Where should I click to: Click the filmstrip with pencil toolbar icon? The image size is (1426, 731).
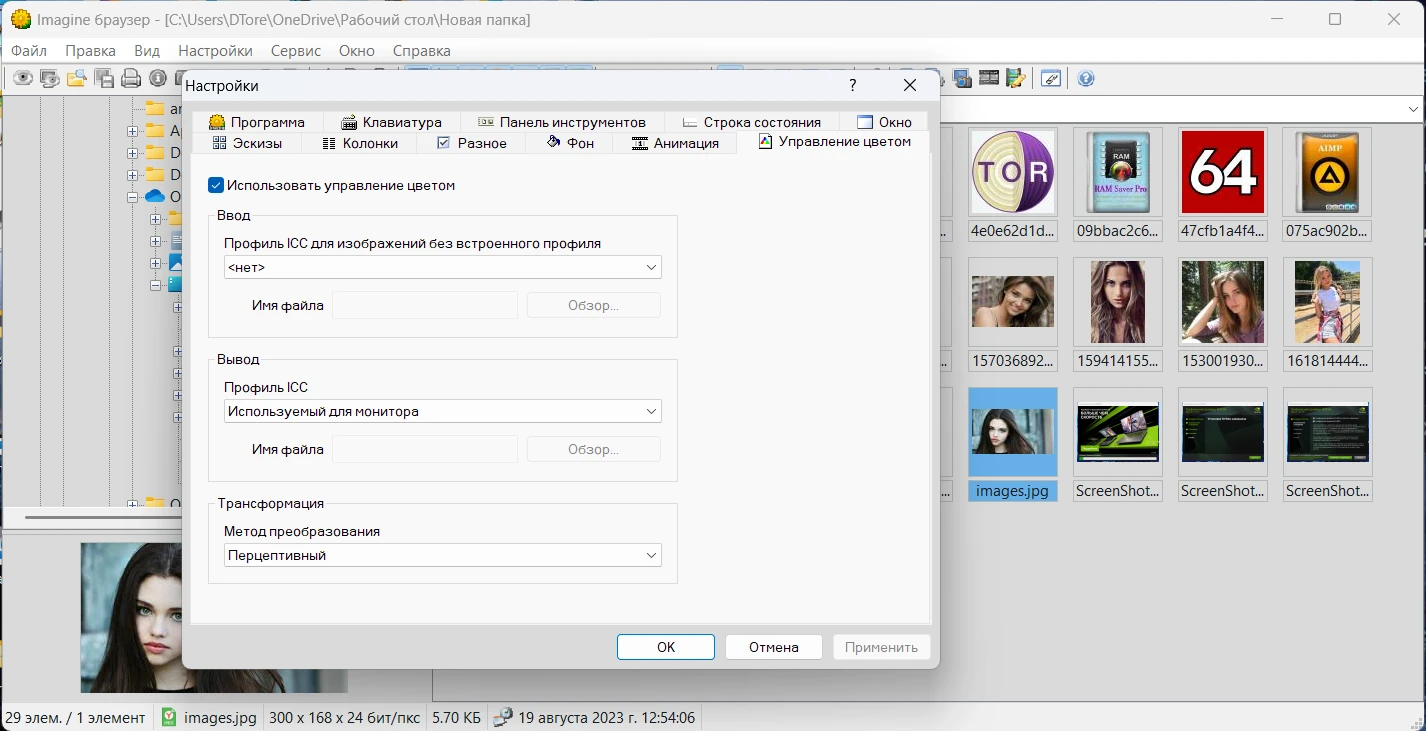1016,79
